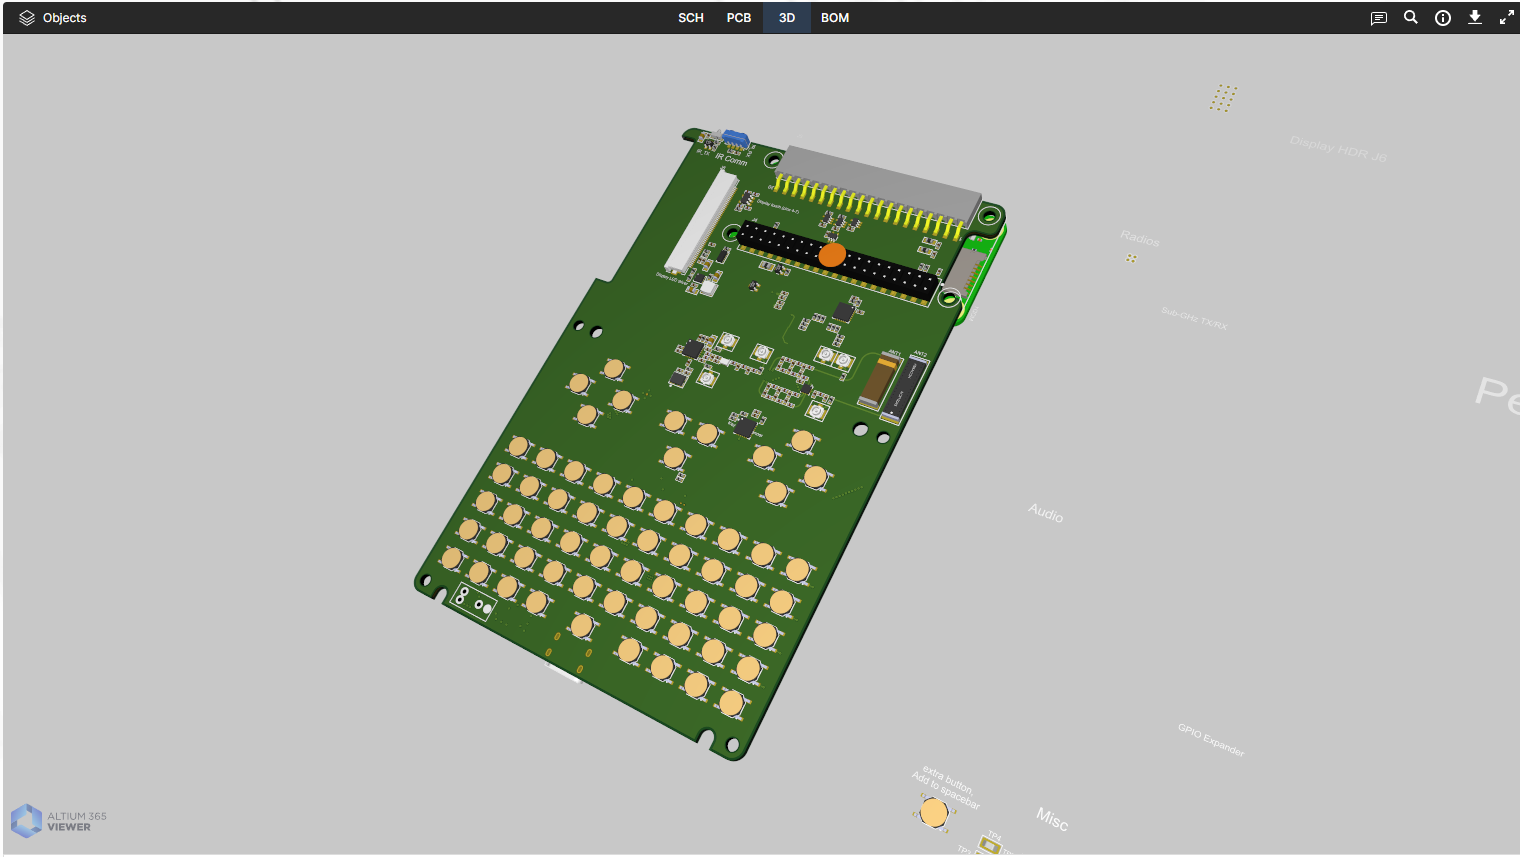Select the orange round component on header
The image size is (1520, 857).
832,255
